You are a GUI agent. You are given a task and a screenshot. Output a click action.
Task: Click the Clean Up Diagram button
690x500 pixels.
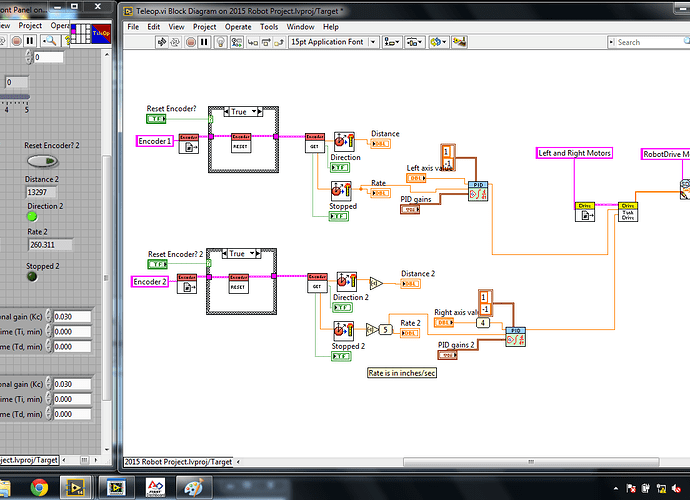(459, 42)
